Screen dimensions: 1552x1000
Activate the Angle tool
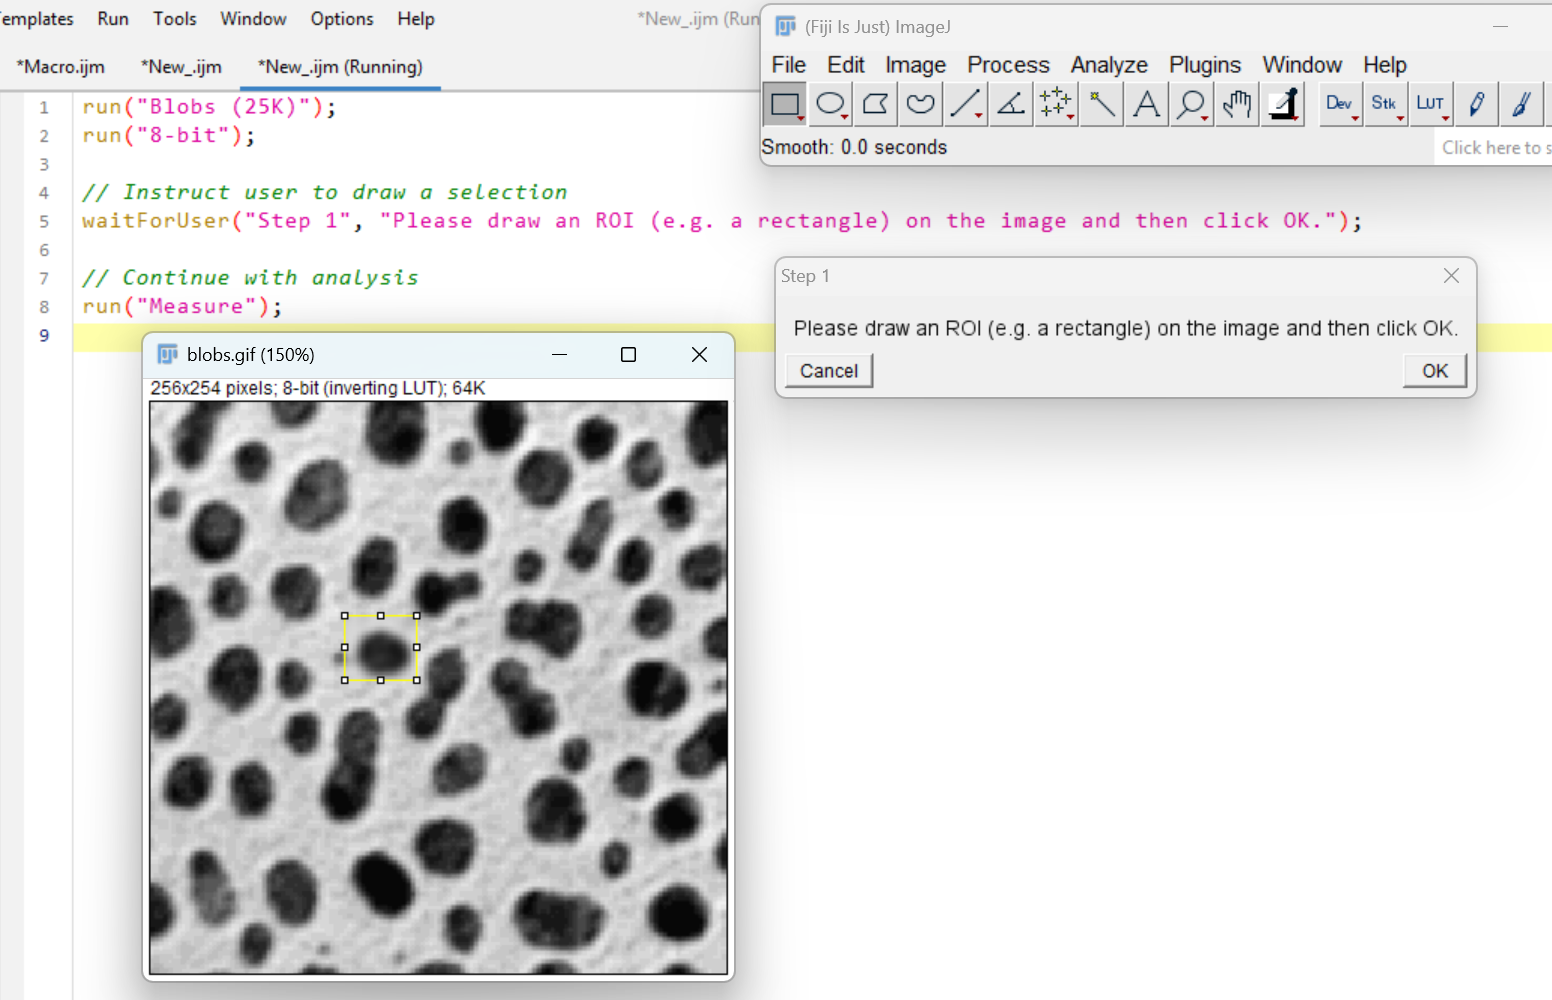[1011, 104]
